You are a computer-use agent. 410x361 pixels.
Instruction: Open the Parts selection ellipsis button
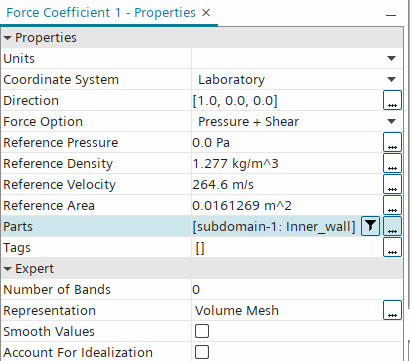tap(392, 226)
